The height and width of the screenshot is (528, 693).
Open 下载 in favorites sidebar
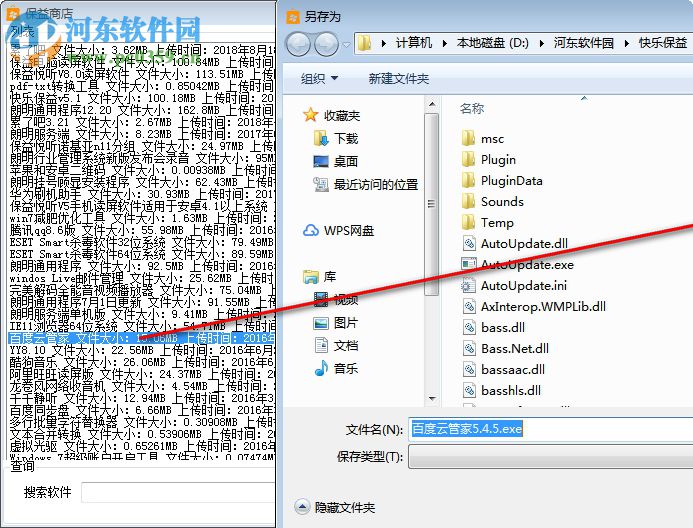(x=335, y=139)
